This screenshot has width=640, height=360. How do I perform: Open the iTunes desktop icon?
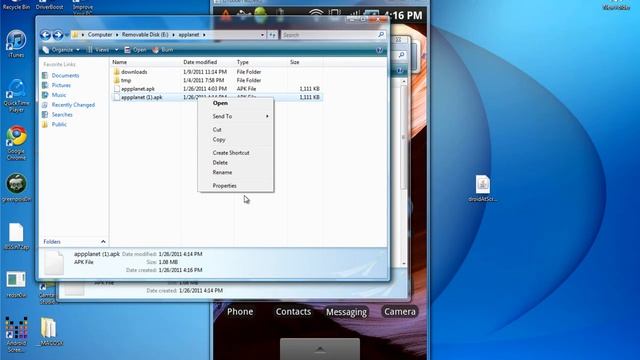16,44
